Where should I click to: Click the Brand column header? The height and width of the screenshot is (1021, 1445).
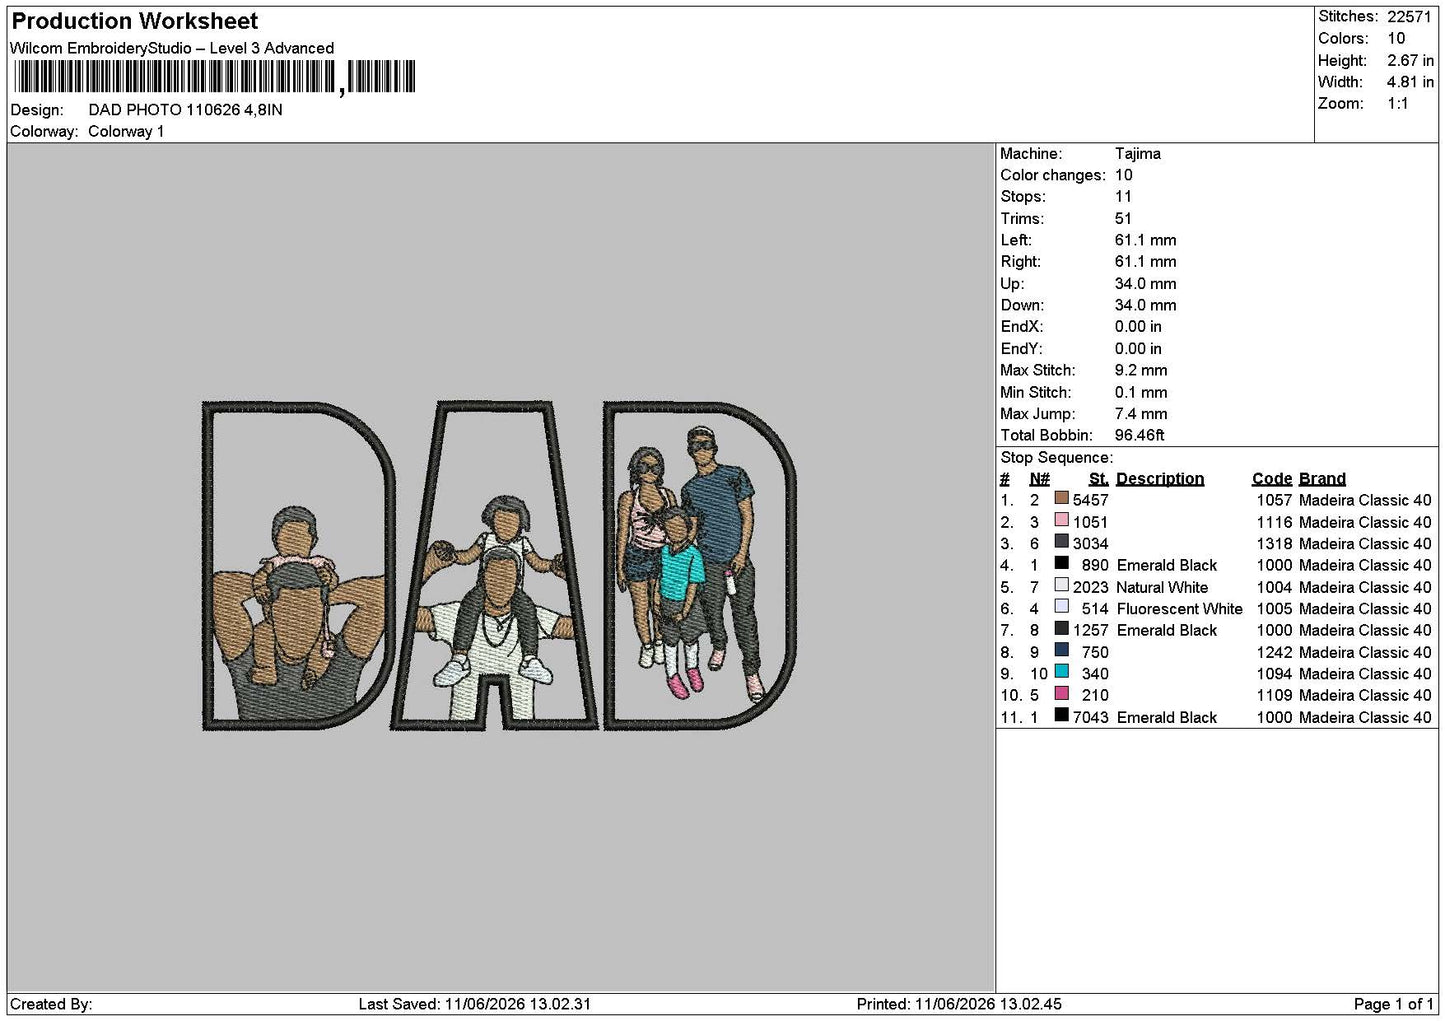(x=1322, y=479)
